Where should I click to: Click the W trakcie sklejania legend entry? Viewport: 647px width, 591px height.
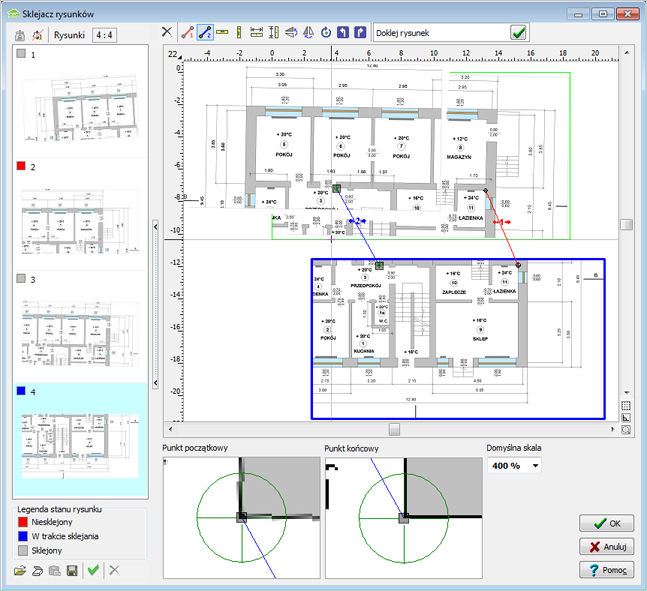click(58, 536)
